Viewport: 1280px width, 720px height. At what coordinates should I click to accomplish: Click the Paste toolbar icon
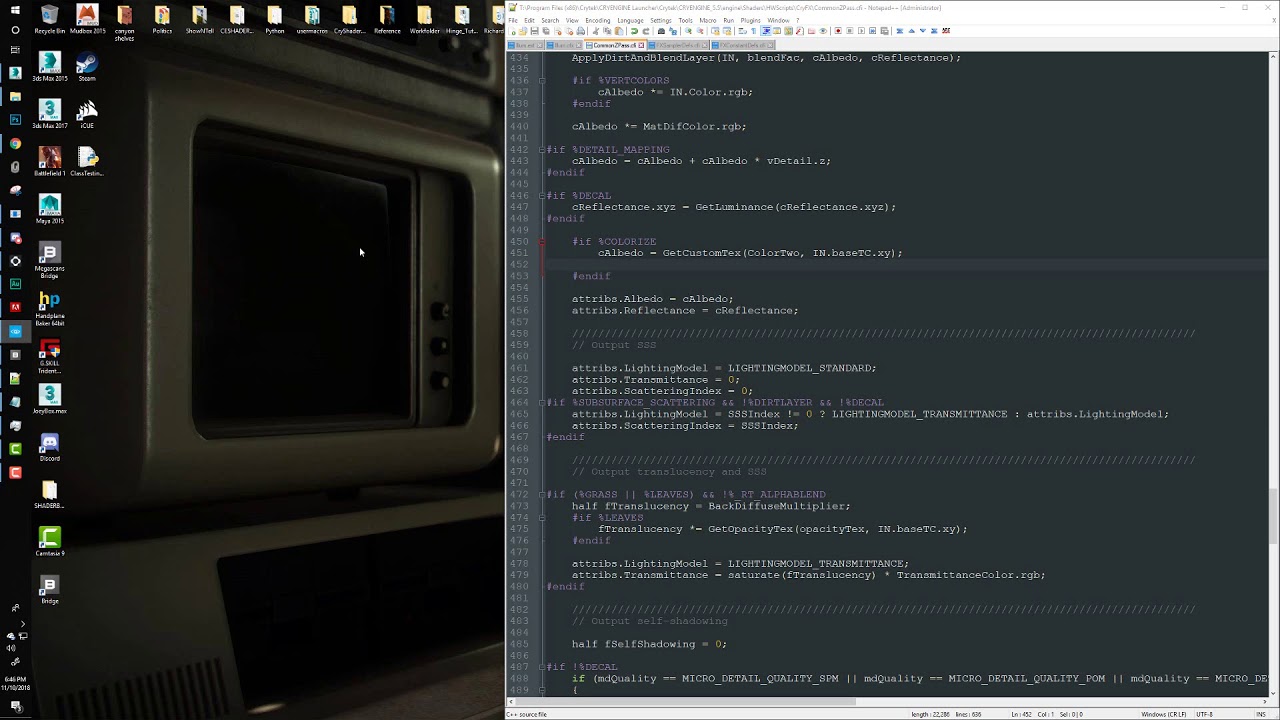point(618,31)
